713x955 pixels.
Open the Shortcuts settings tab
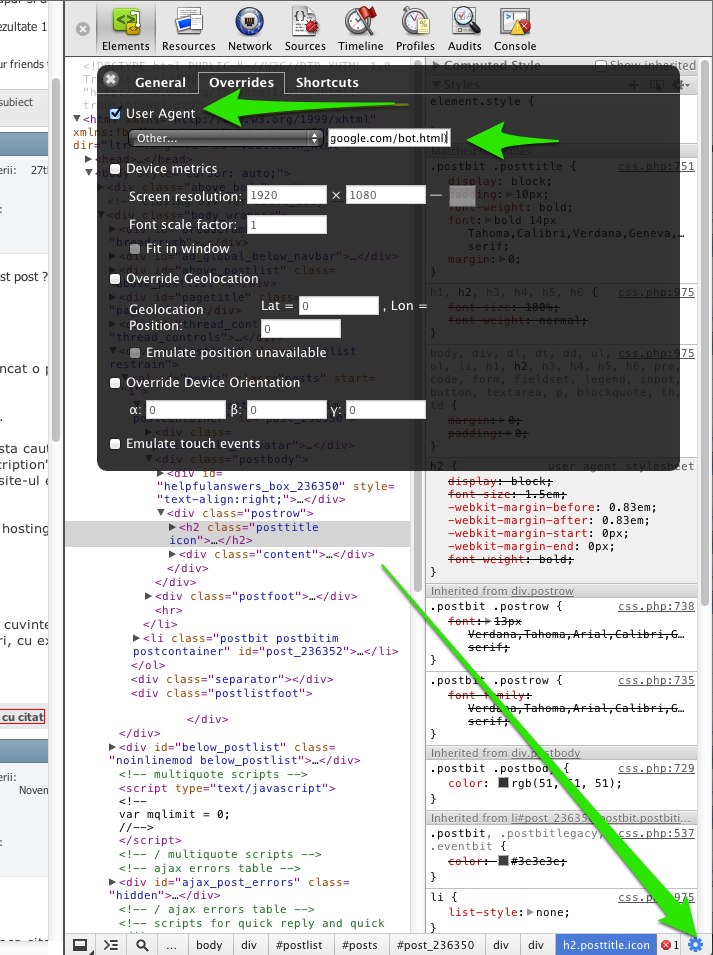tap(327, 83)
